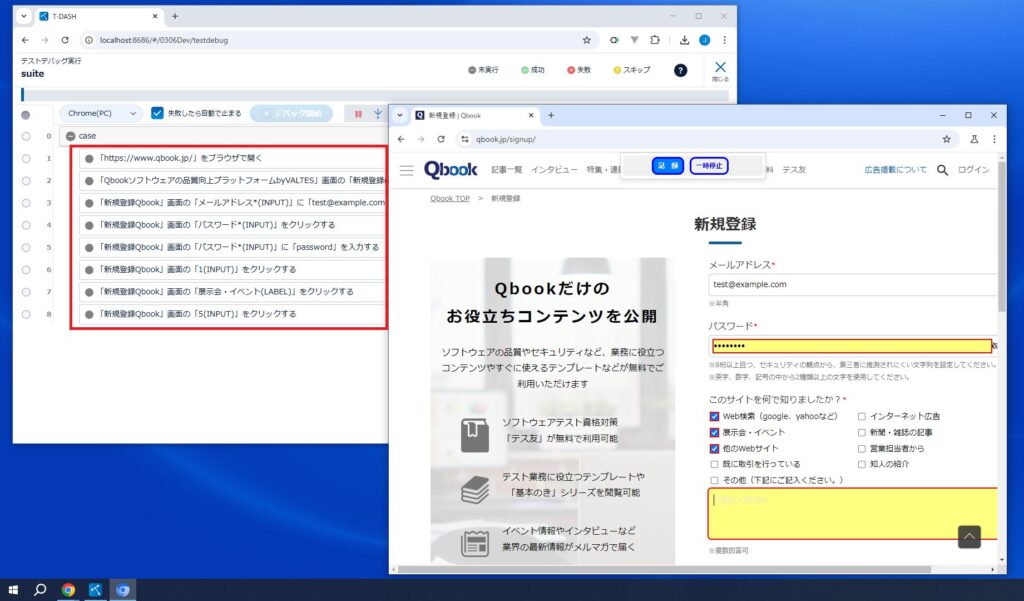Open the three-dot menu in the T-DASH window

pos(724,40)
